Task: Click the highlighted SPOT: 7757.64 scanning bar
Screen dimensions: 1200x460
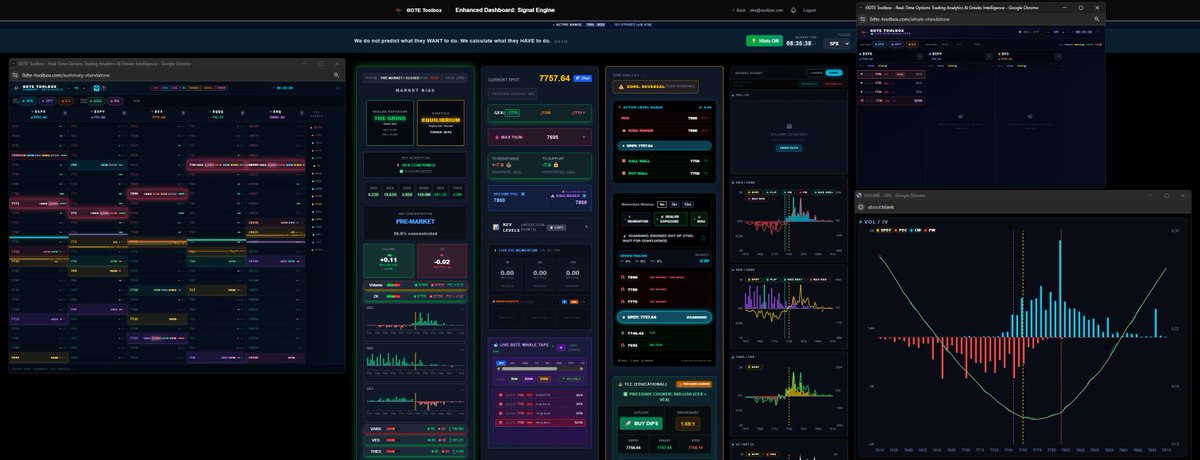Action: tap(665, 316)
